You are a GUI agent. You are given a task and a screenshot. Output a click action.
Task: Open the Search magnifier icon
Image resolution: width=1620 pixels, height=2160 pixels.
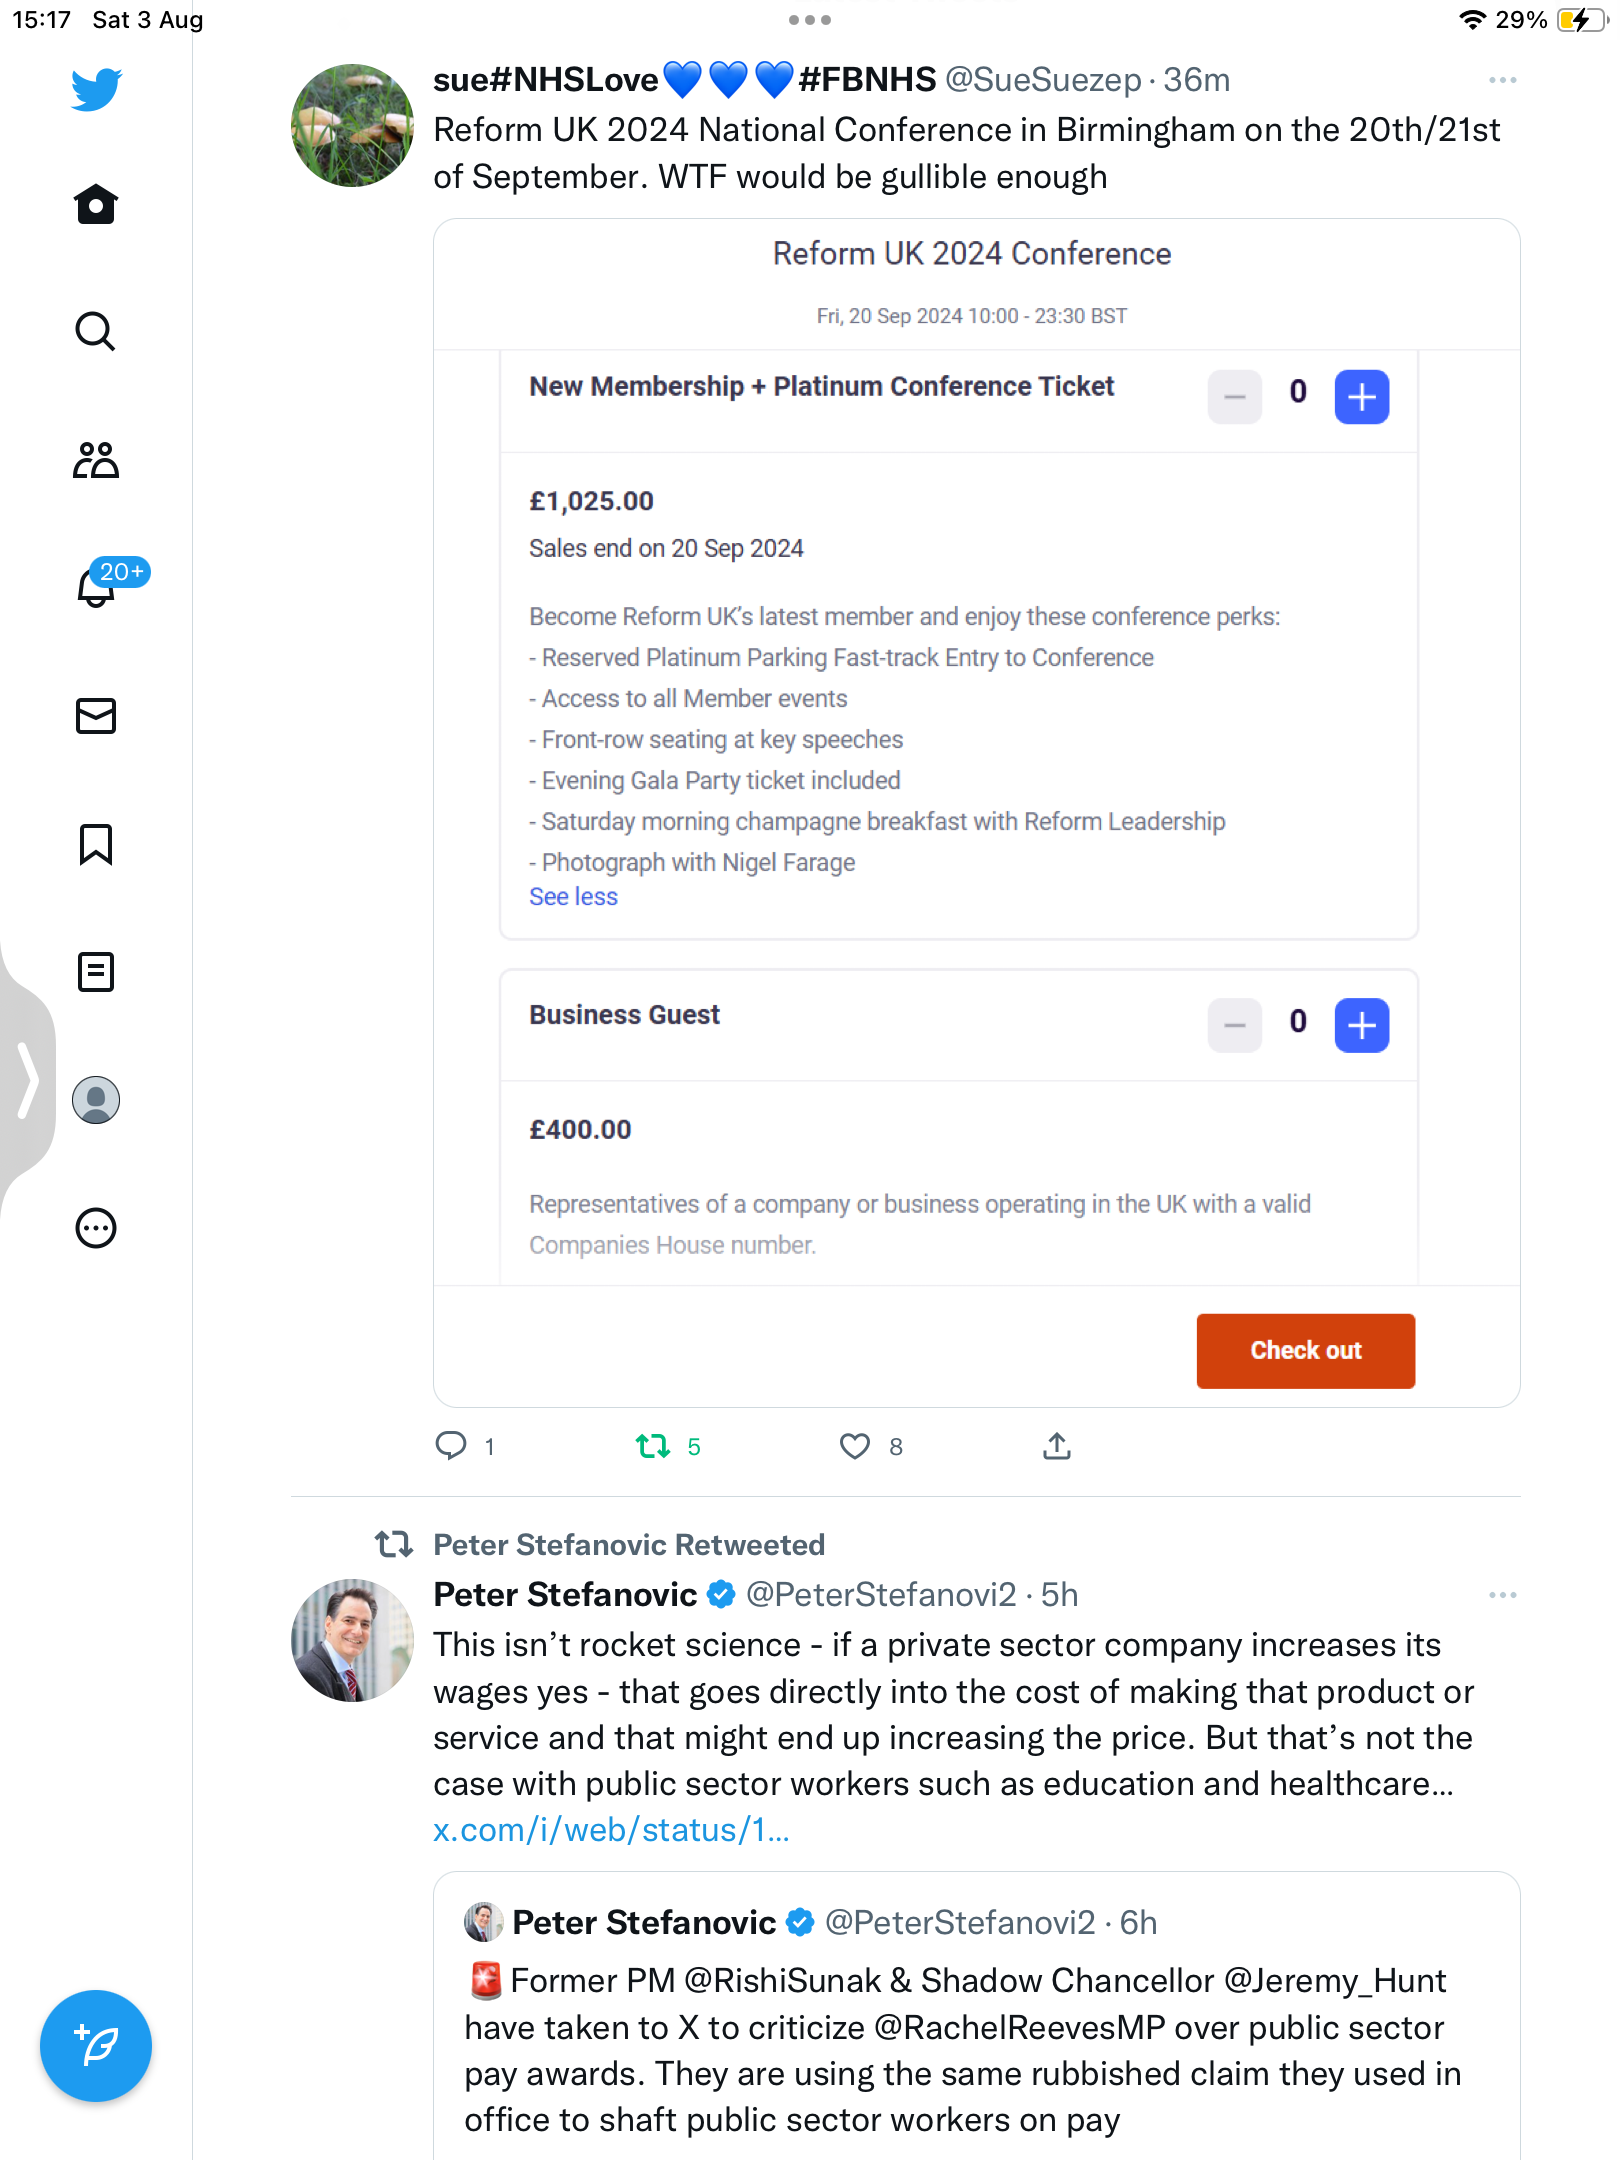click(96, 331)
